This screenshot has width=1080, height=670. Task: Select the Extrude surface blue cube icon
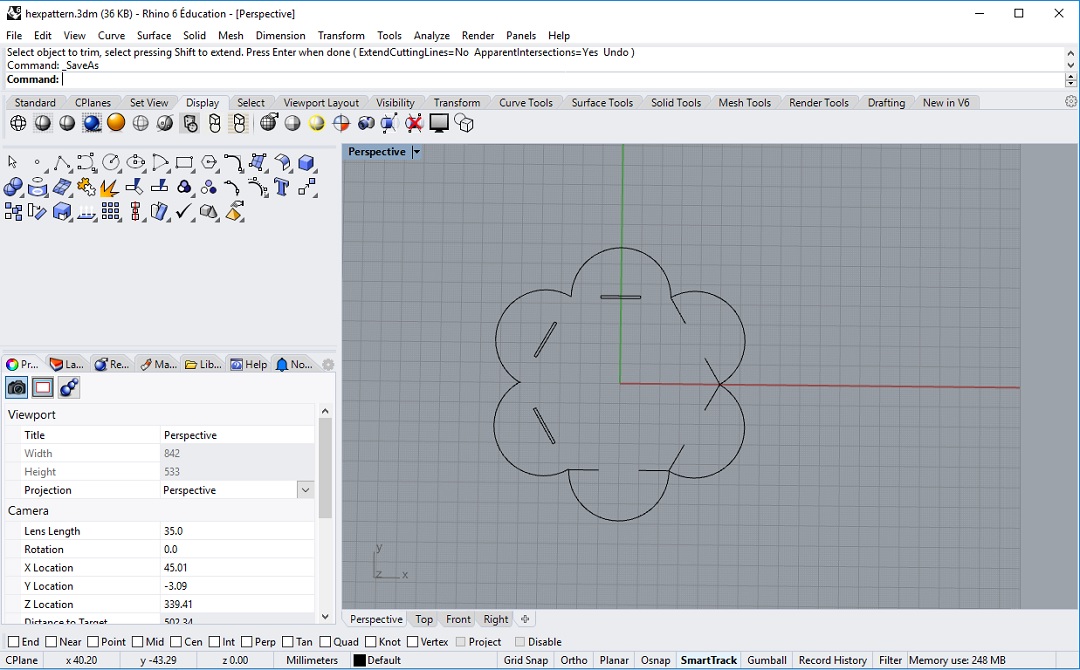(x=62, y=211)
